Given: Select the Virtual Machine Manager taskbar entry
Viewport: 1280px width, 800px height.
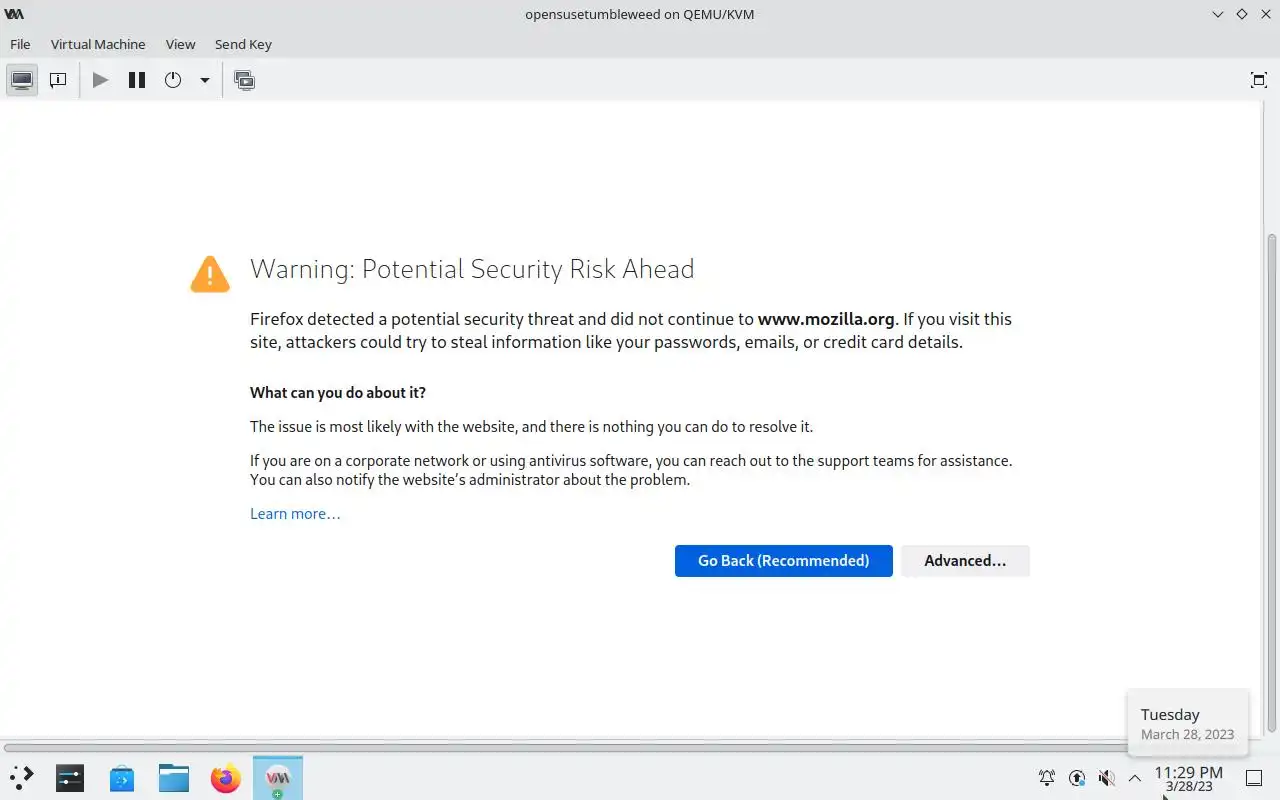Looking at the screenshot, I should coord(278,777).
